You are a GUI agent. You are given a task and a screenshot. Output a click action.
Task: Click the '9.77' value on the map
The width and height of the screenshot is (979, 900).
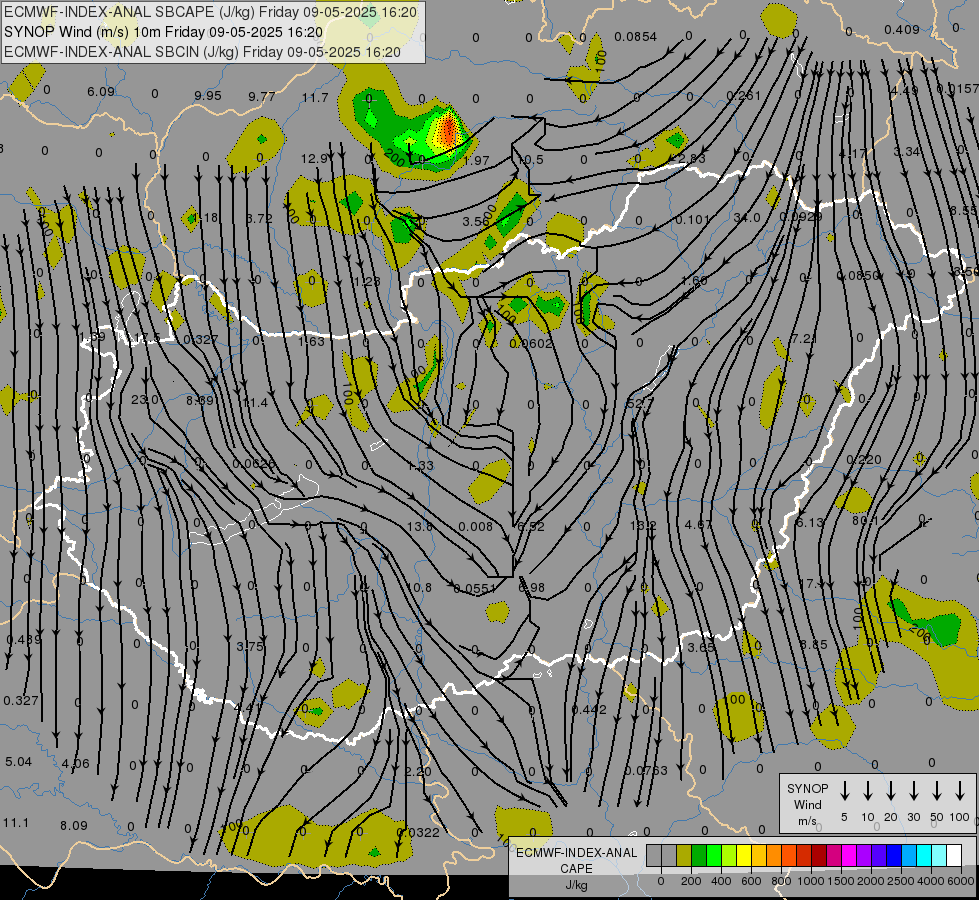262,96
